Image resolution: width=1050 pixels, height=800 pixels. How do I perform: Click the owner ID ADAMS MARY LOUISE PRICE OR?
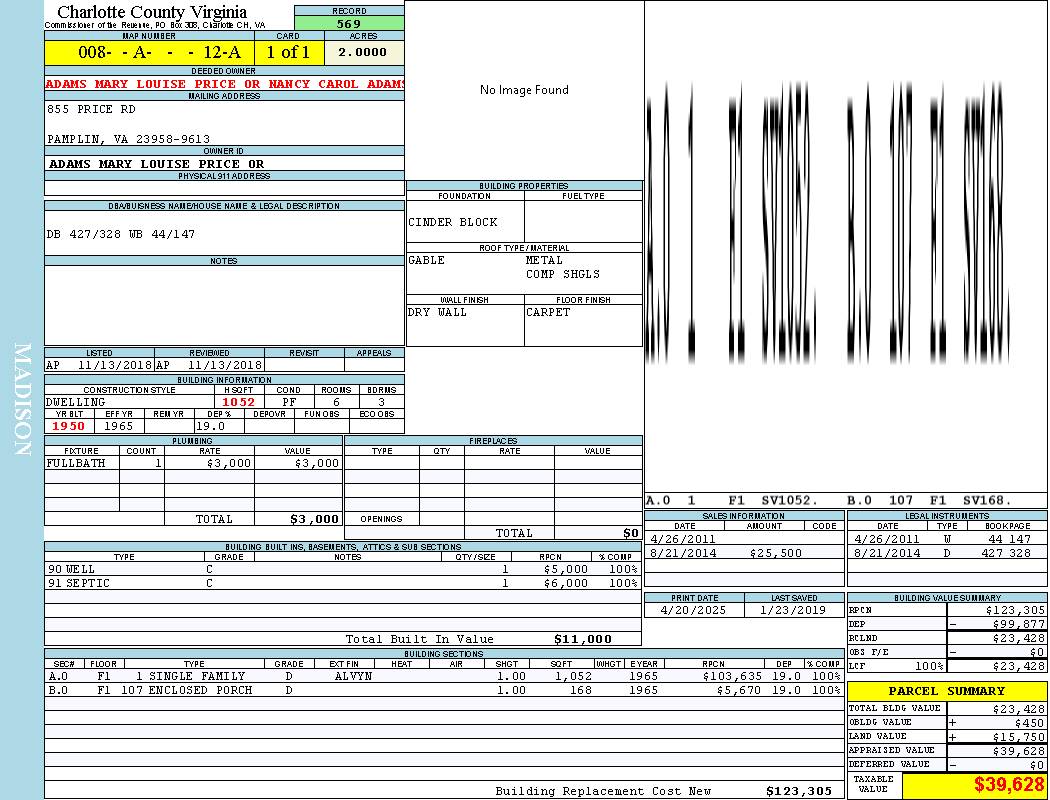[x=156, y=164]
